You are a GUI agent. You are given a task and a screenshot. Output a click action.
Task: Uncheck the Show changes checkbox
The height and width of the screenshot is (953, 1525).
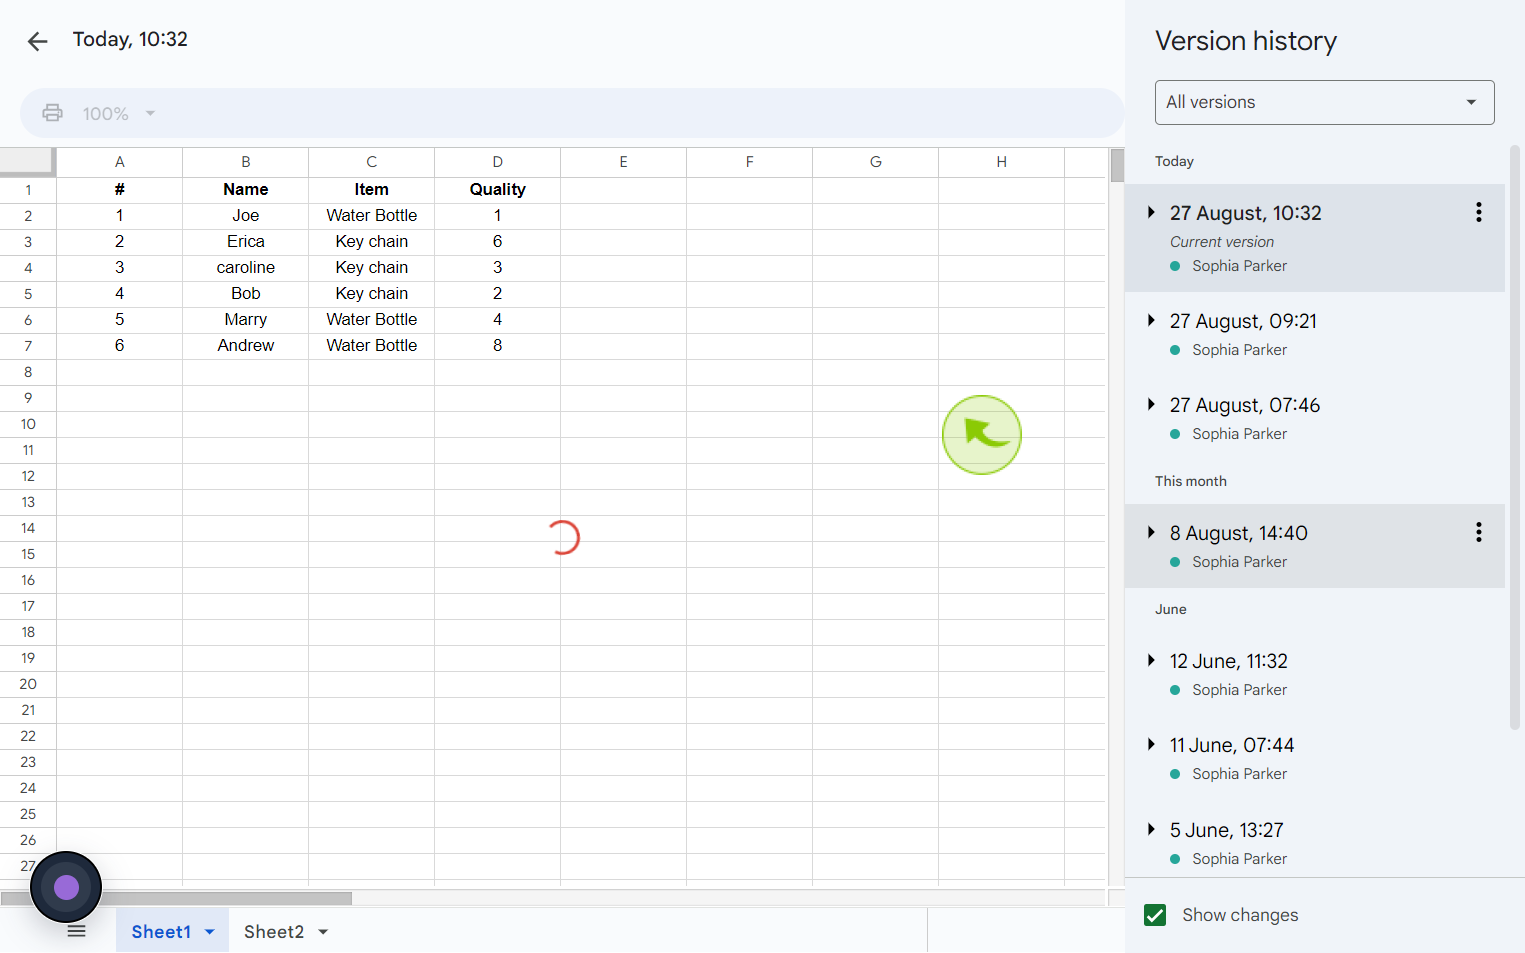[1155, 915]
